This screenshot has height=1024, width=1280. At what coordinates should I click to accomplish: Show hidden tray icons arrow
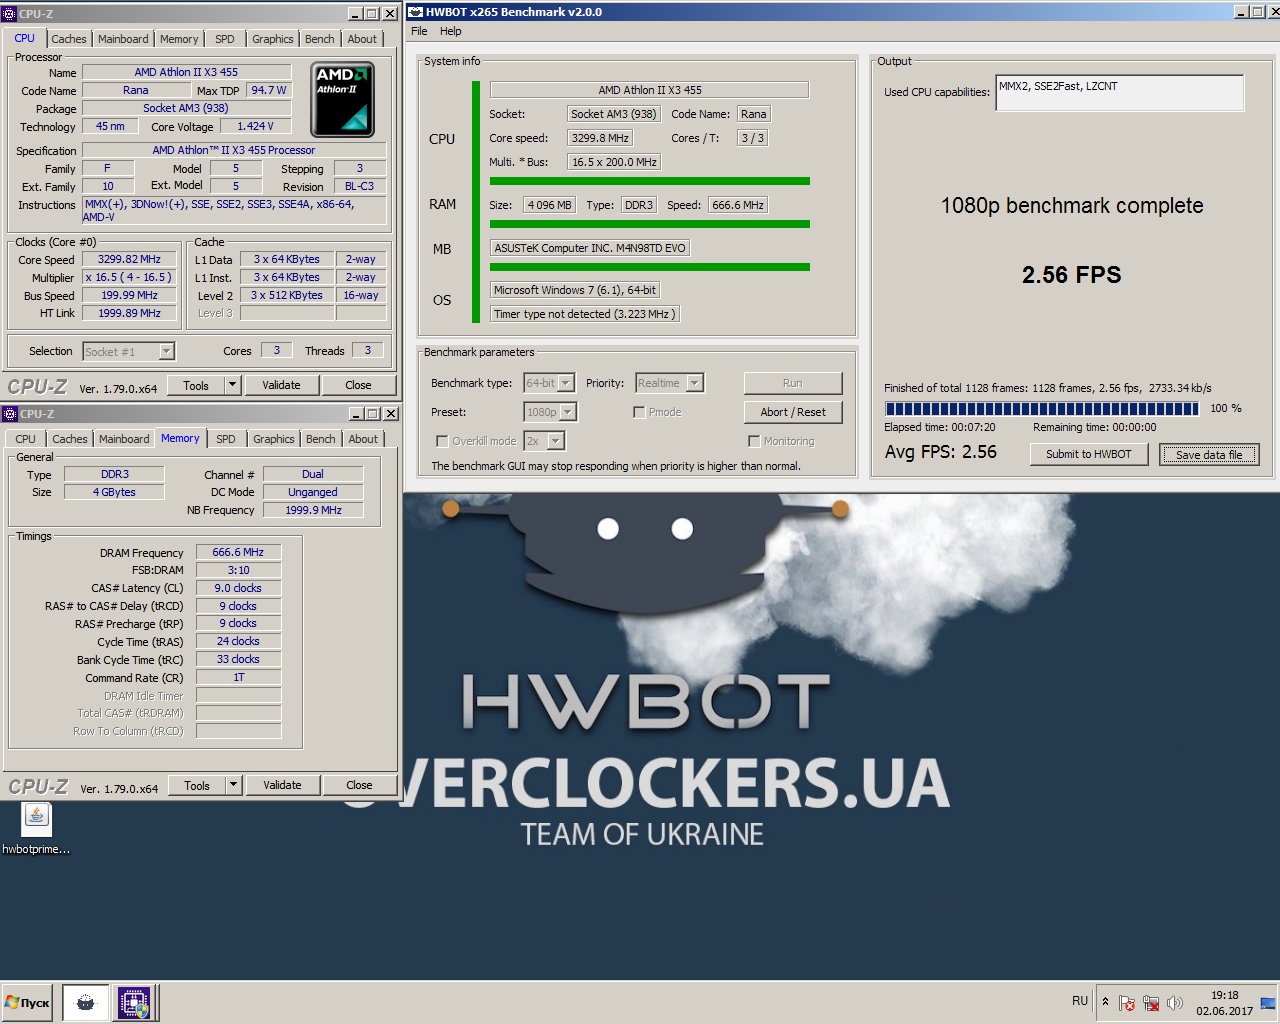[x=1105, y=1001]
